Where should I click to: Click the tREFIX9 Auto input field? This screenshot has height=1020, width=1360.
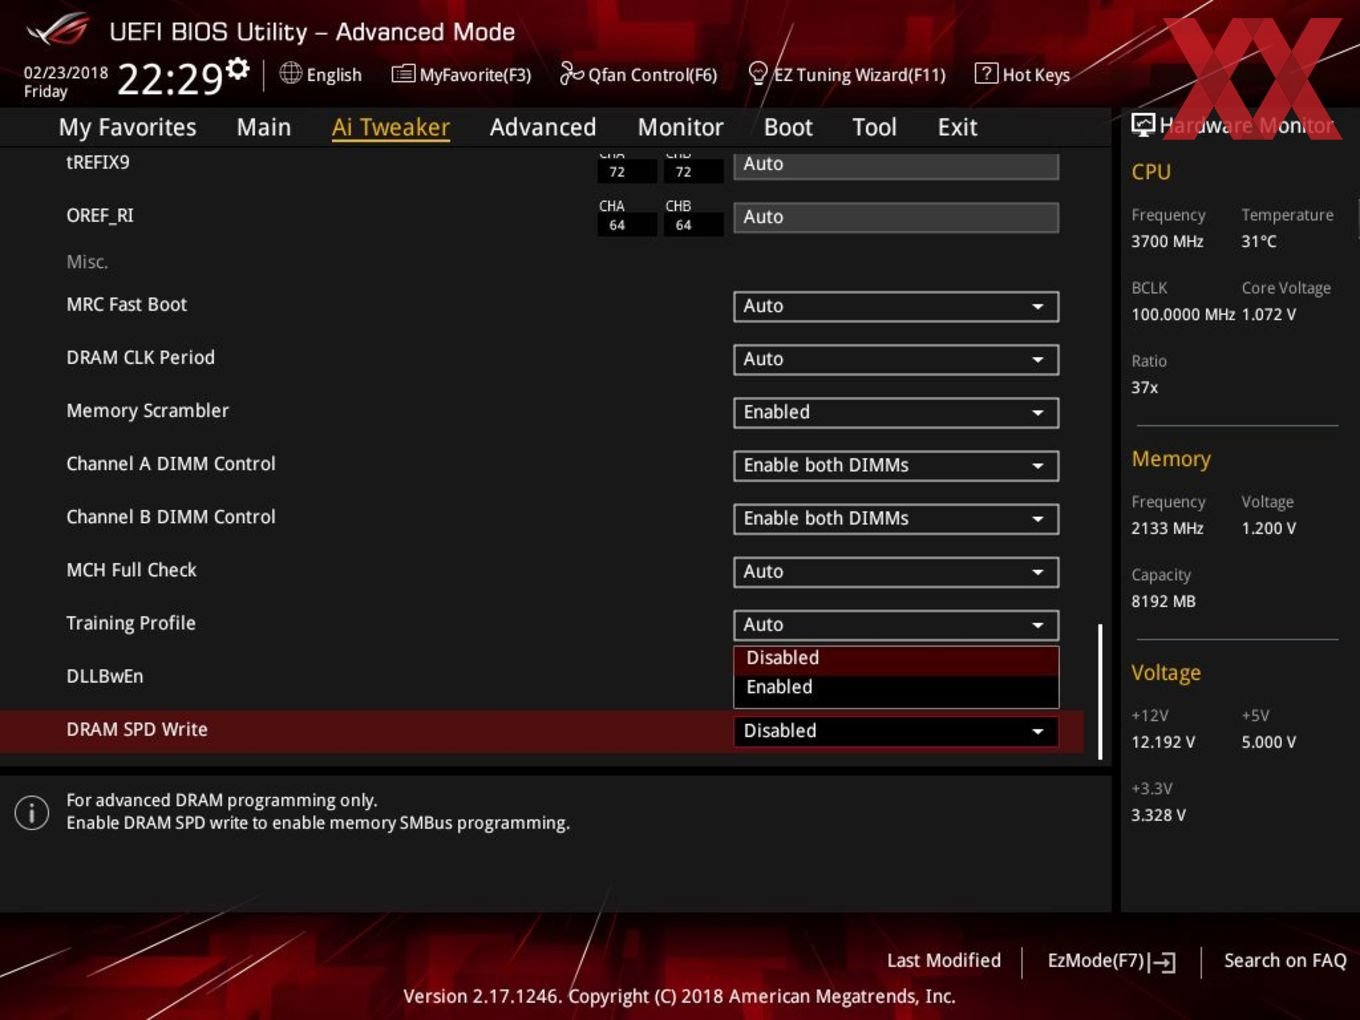[x=896, y=165]
